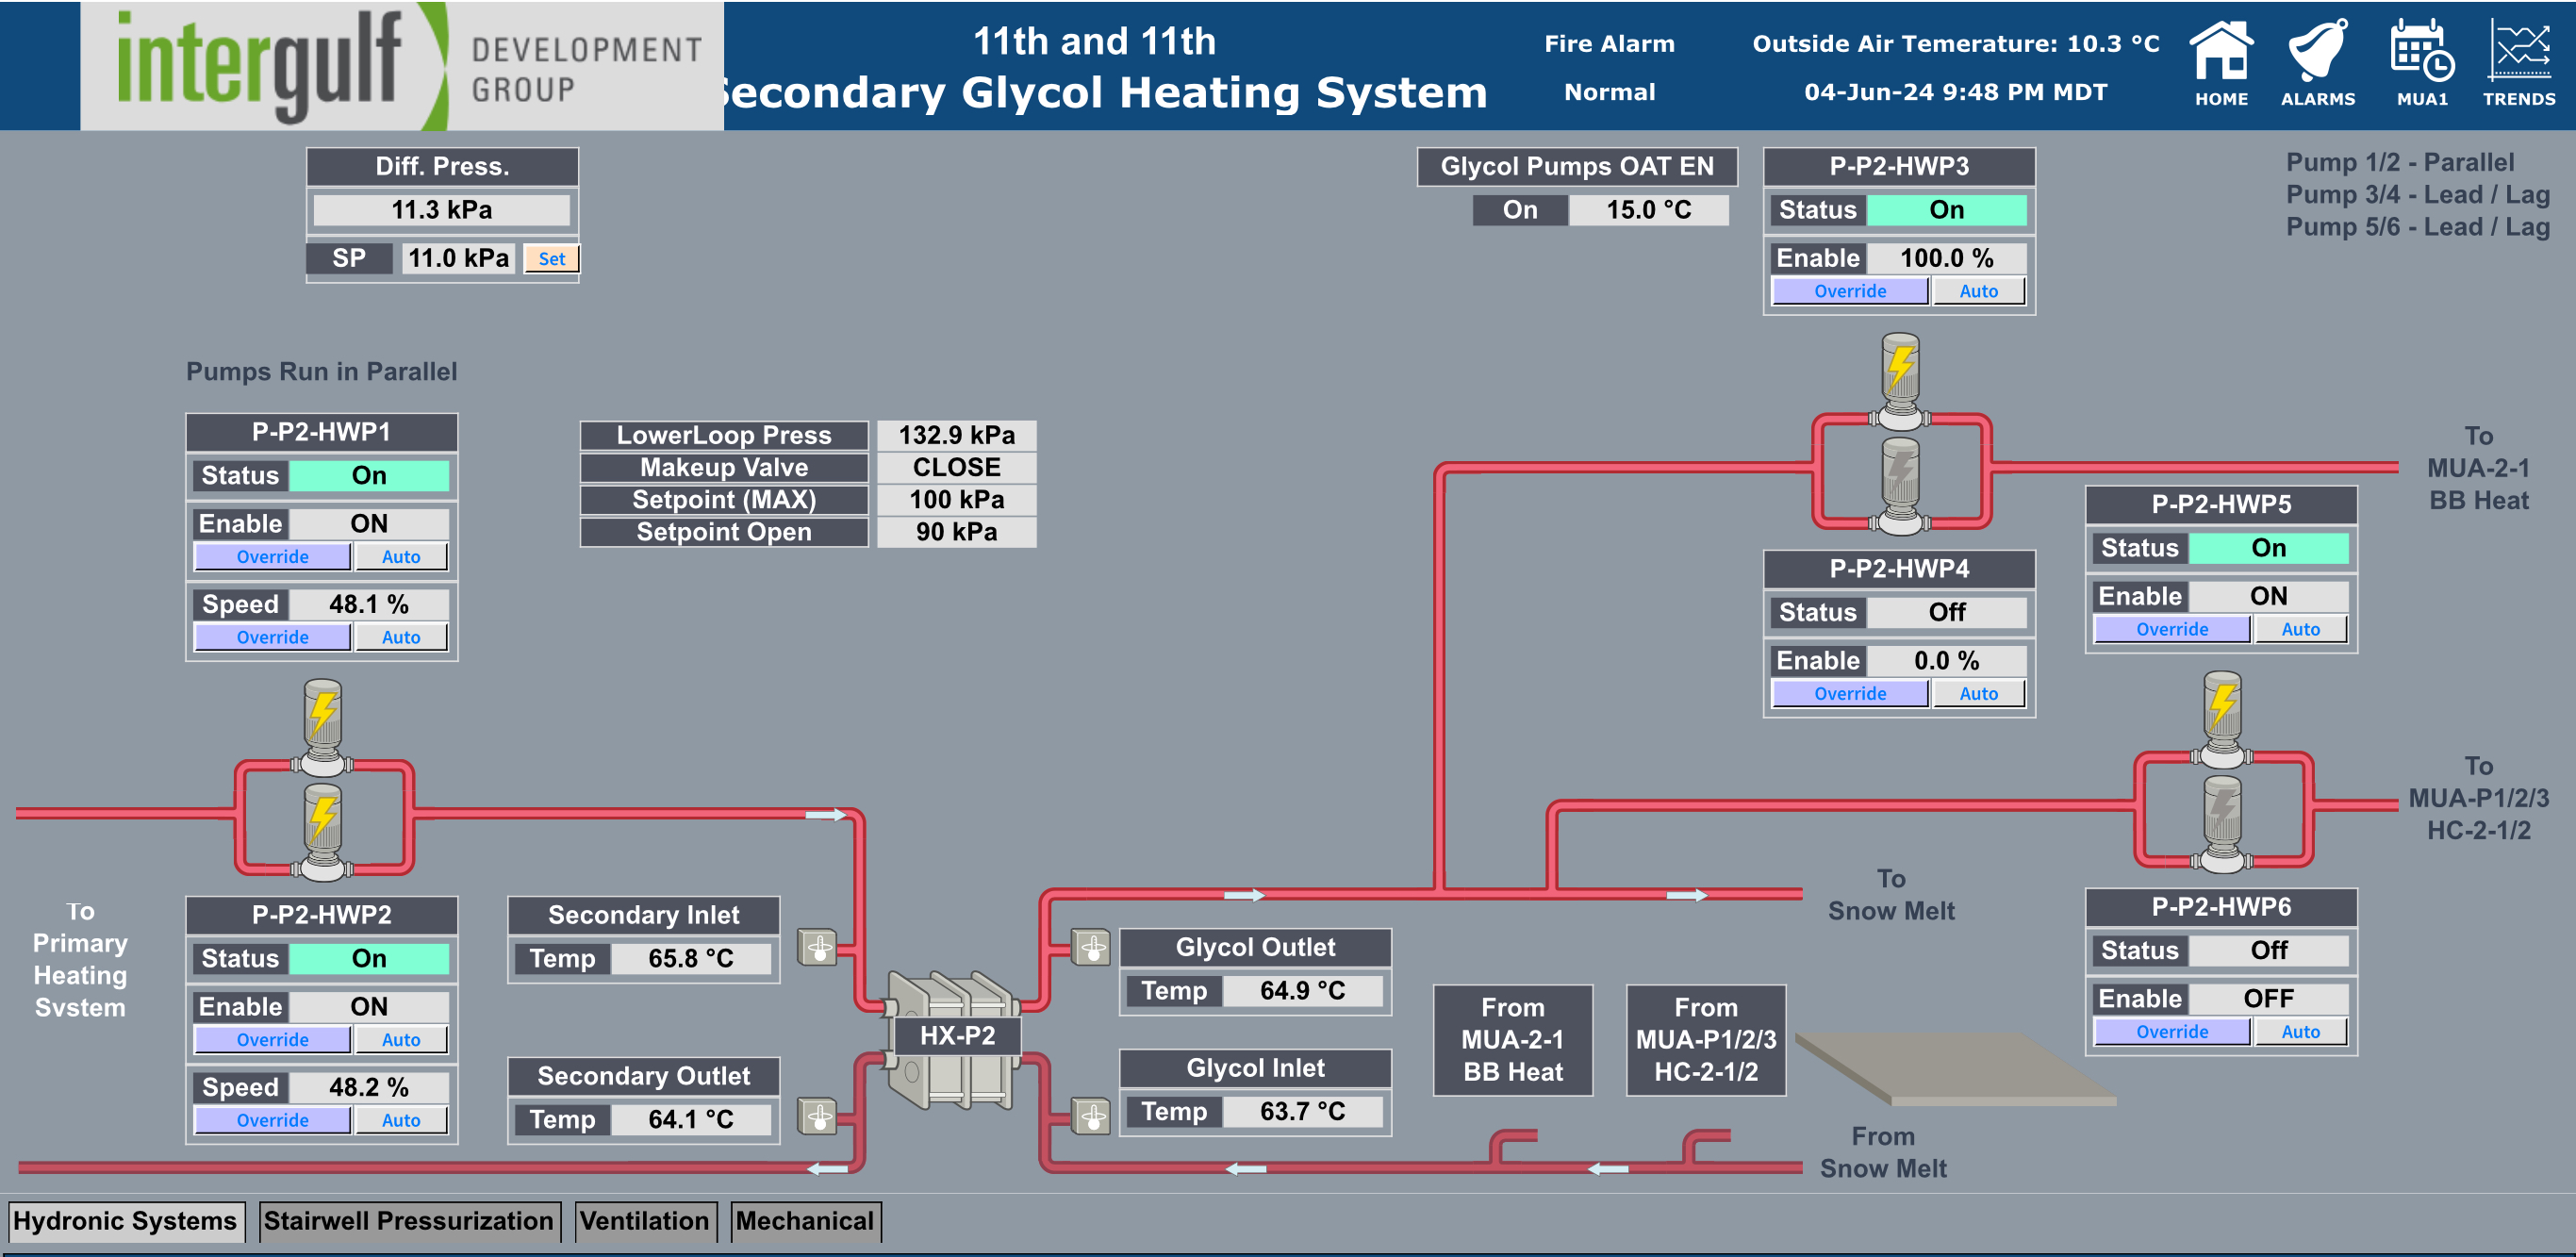Click the Glycol Inlet temperature sensor icon

(1091, 1116)
